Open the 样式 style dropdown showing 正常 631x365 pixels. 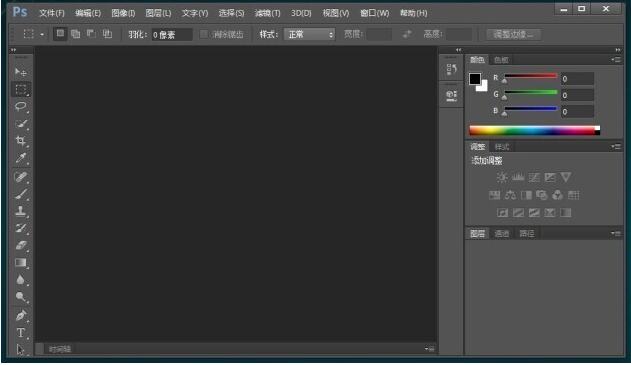tap(309, 34)
